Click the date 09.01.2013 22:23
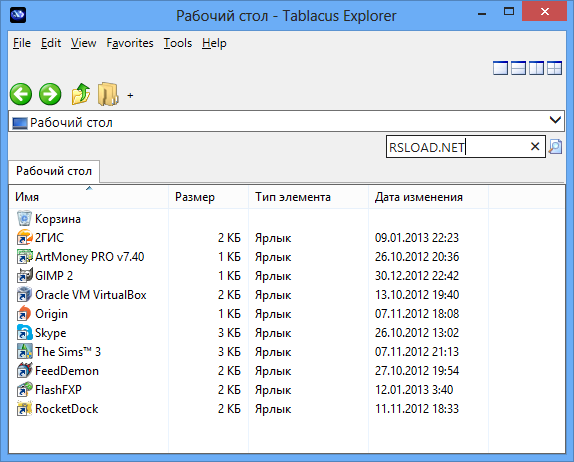574x462 pixels. [417, 238]
